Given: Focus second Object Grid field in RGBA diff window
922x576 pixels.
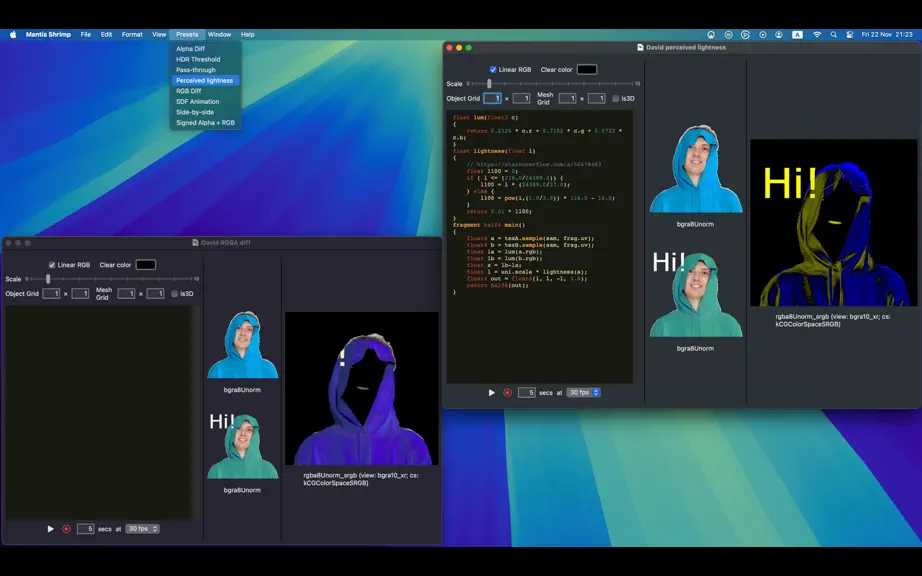Looking at the screenshot, I should pos(80,293).
